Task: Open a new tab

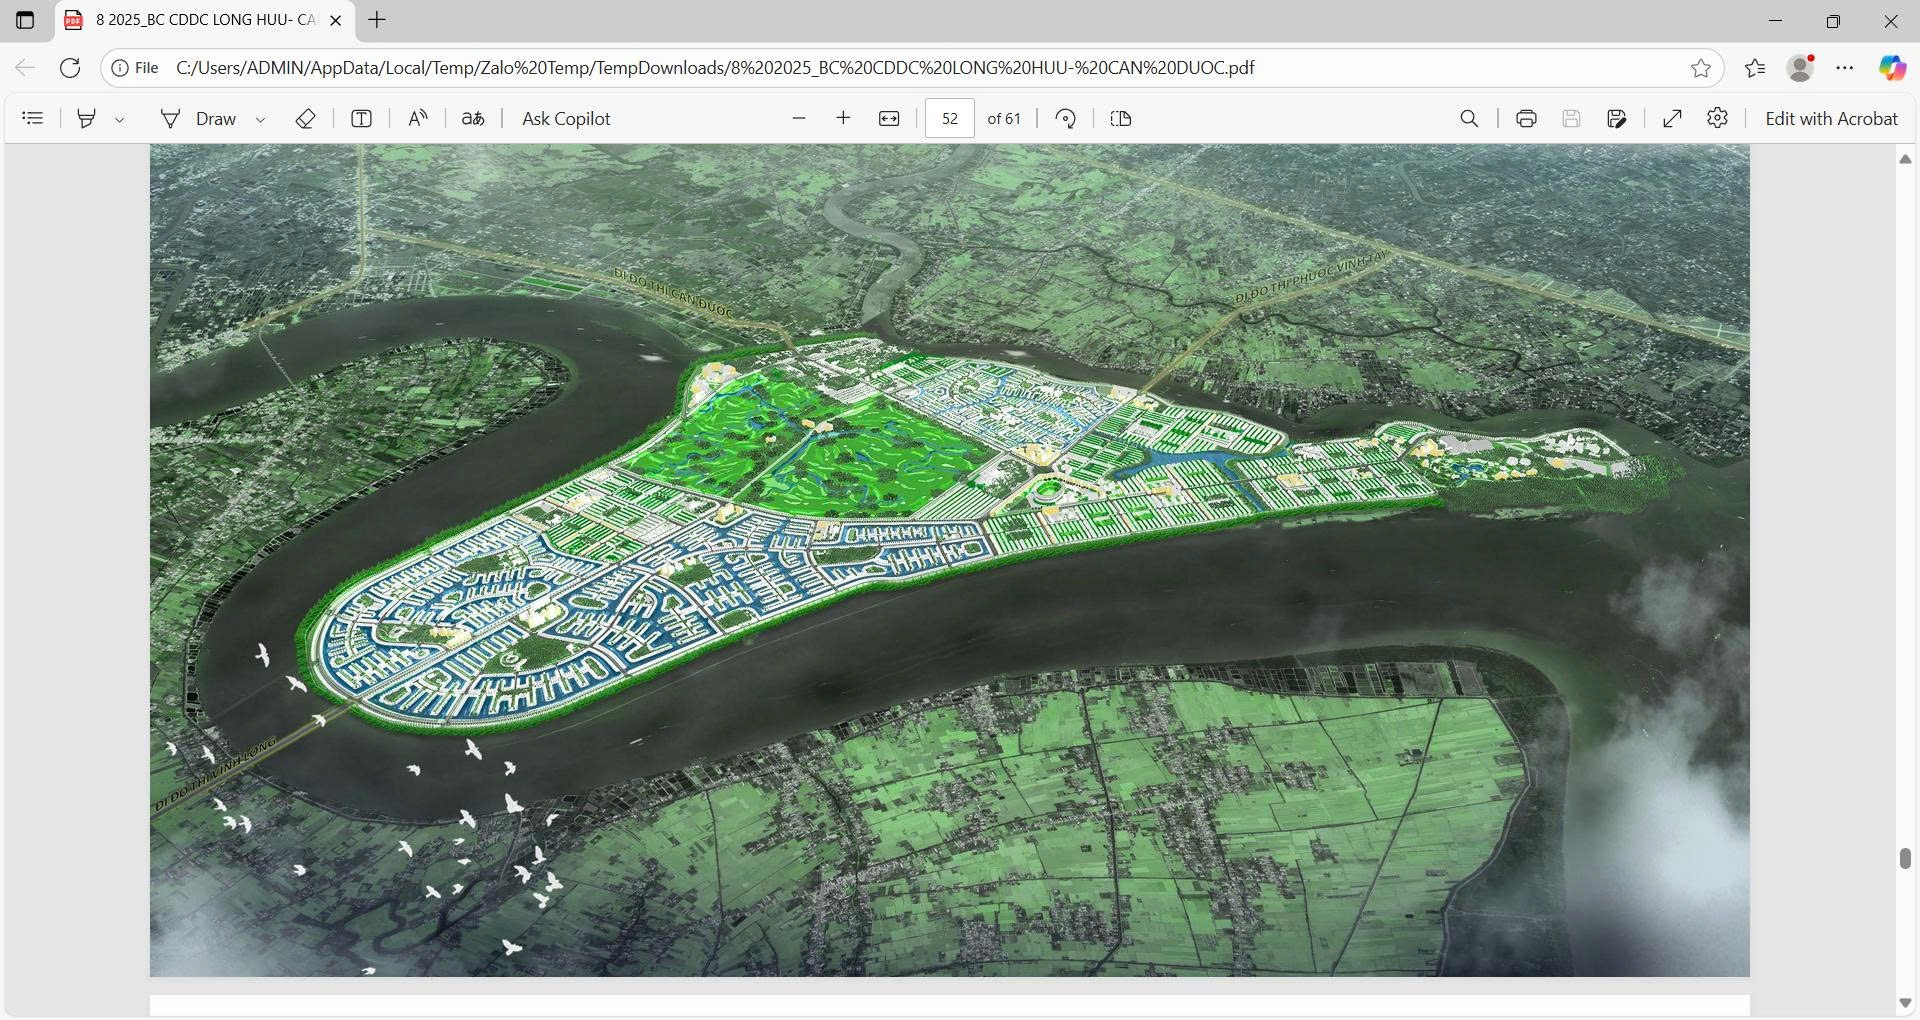Action: click(x=377, y=20)
